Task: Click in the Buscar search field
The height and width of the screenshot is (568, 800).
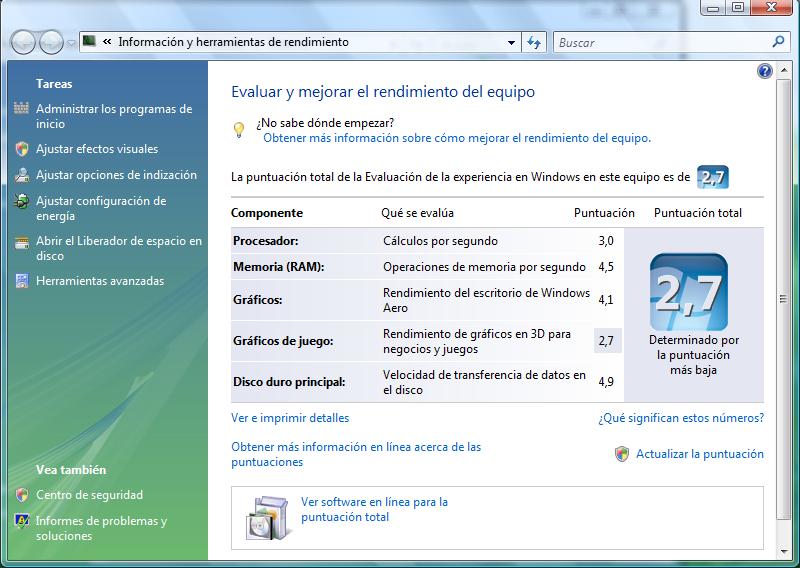Action: (x=660, y=42)
